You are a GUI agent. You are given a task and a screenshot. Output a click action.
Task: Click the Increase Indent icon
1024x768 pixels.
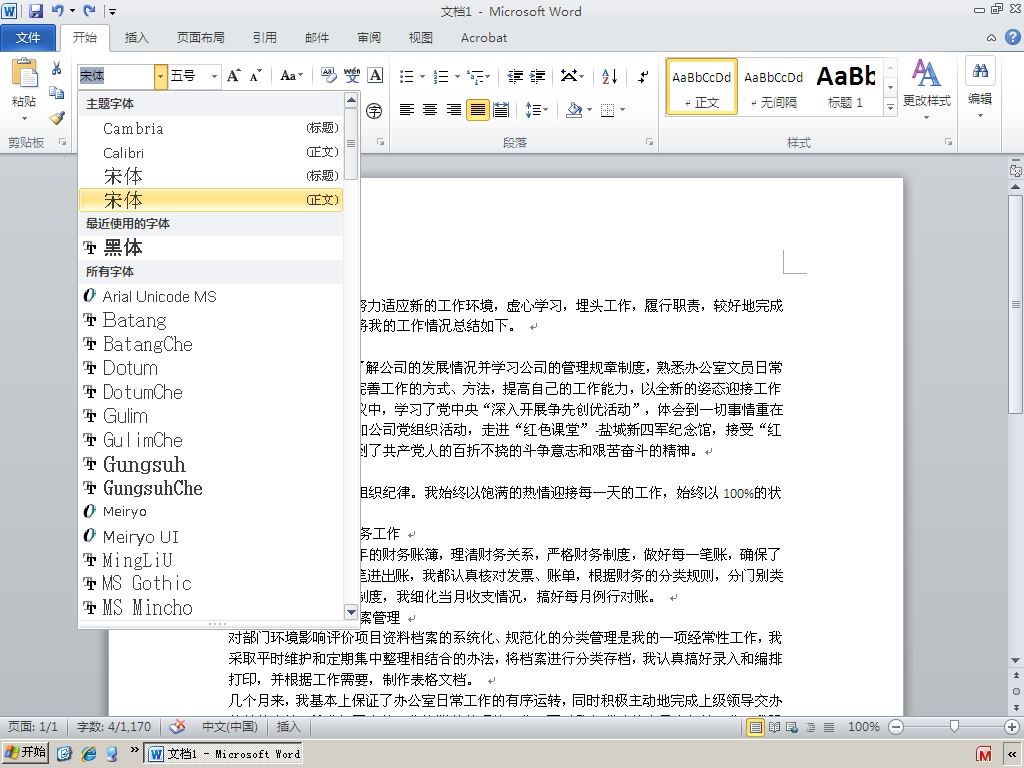coord(537,76)
